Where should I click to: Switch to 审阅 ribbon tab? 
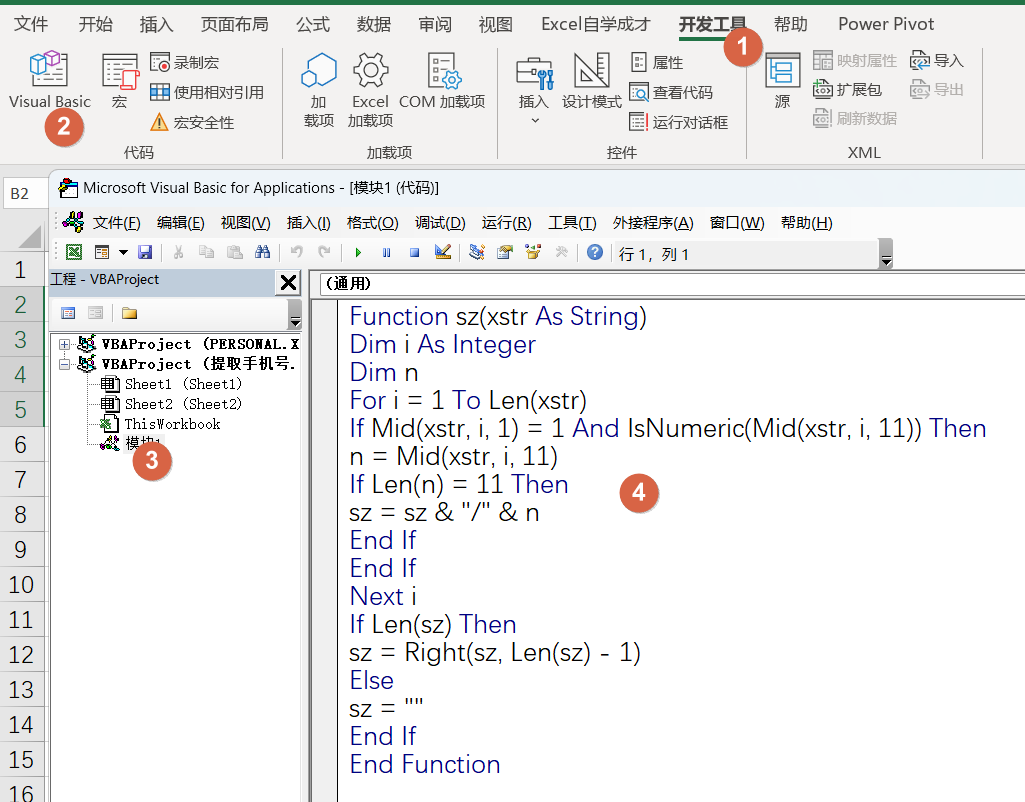435,24
